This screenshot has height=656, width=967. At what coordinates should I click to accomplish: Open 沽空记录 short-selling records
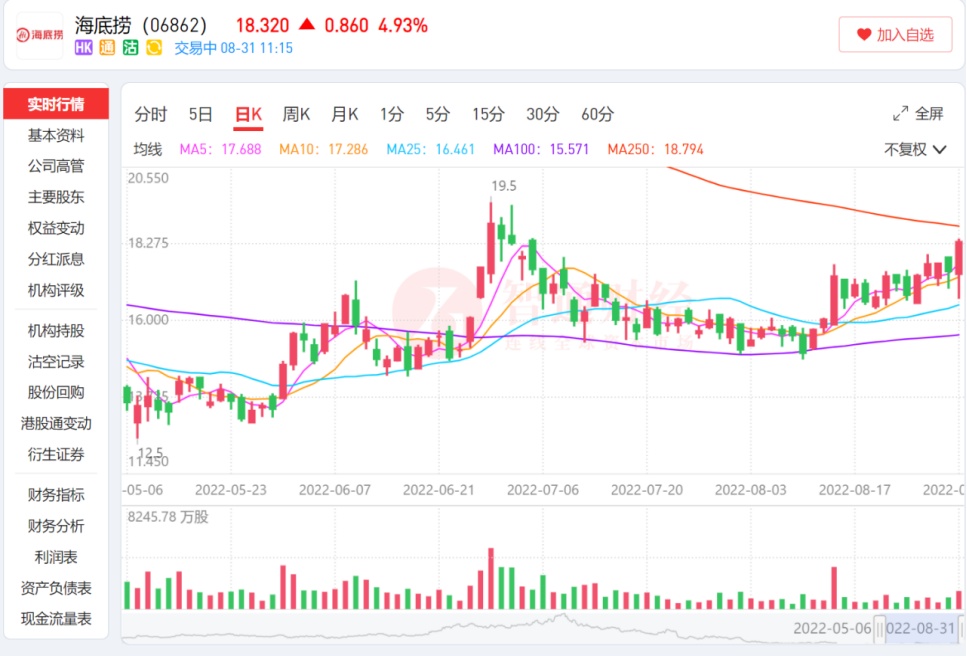[x=56, y=362]
